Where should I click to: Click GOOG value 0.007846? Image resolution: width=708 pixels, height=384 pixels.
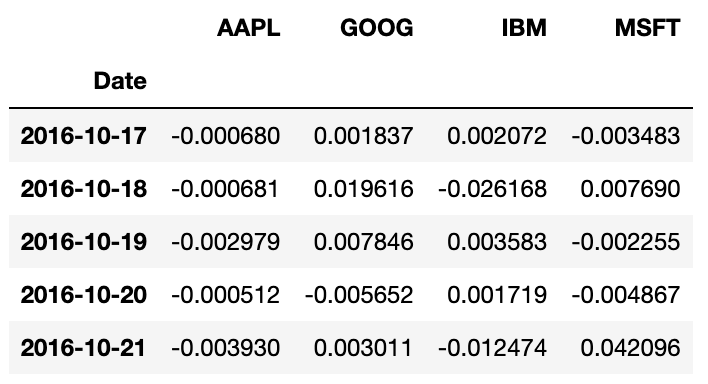(363, 242)
